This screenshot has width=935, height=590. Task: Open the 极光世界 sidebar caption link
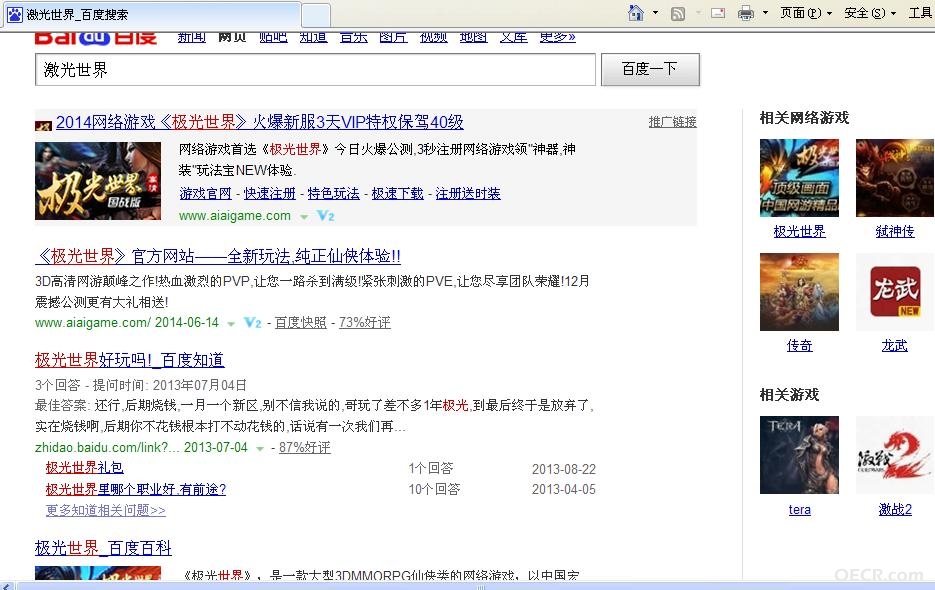[799, 231]
